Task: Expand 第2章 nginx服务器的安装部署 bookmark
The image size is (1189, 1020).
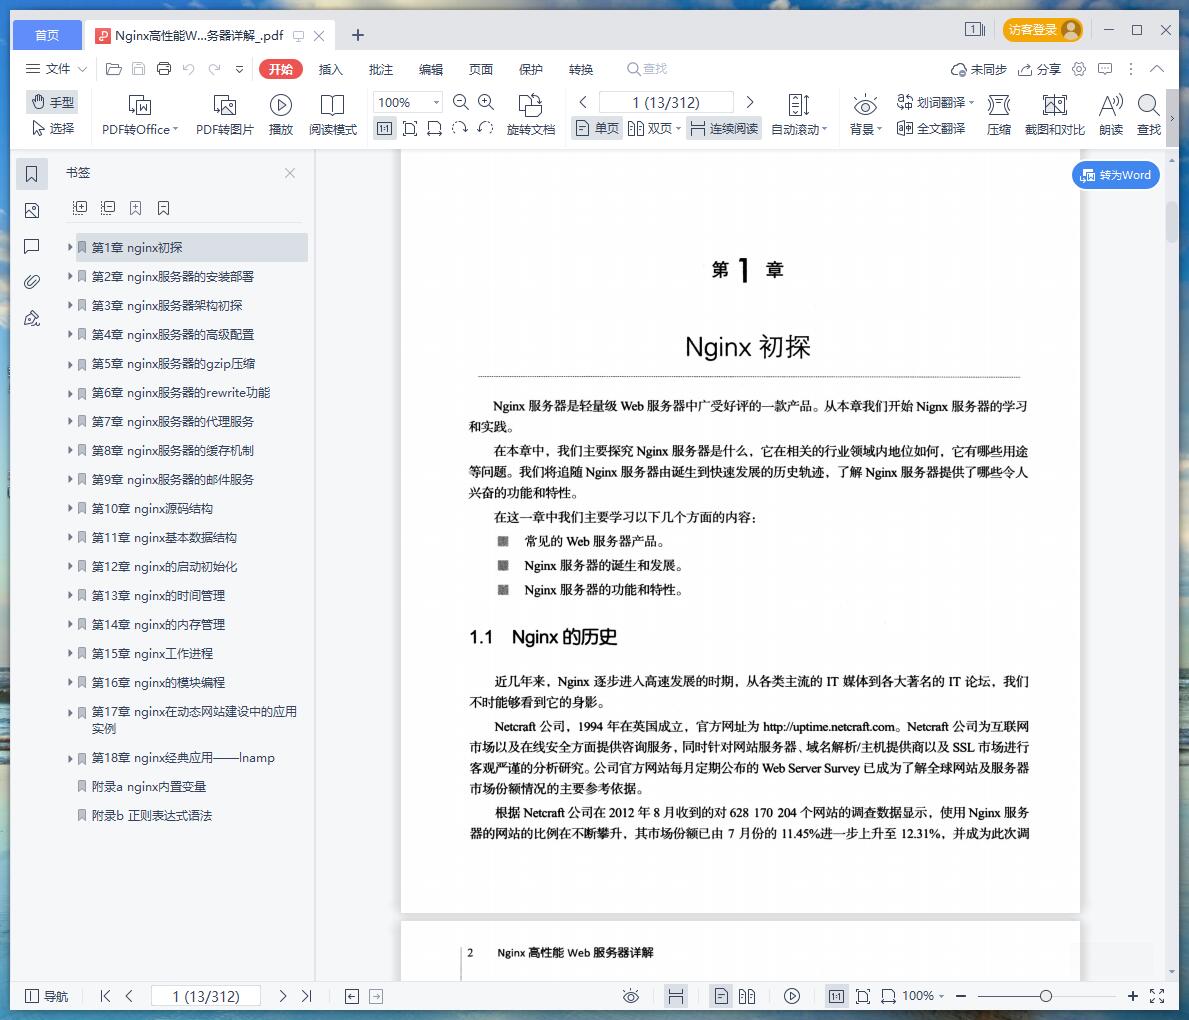Action: tap(70, 276)
